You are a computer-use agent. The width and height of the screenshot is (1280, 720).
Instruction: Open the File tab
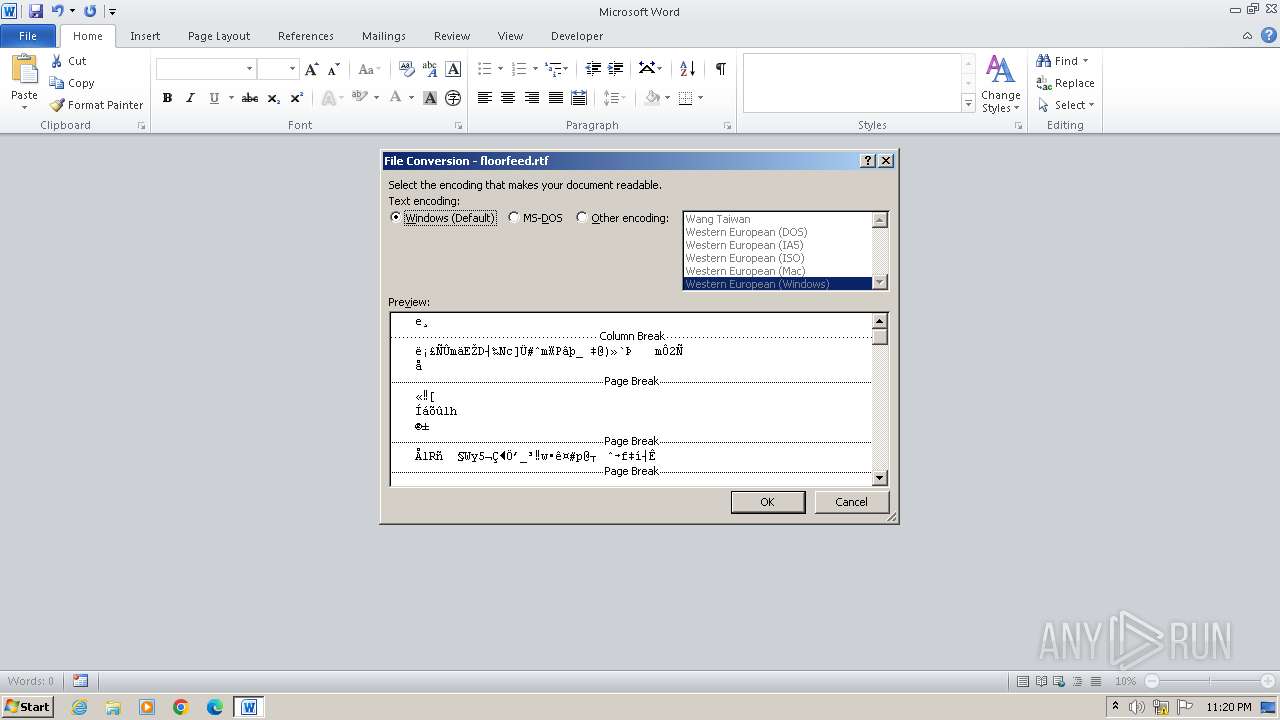(28, 36)
